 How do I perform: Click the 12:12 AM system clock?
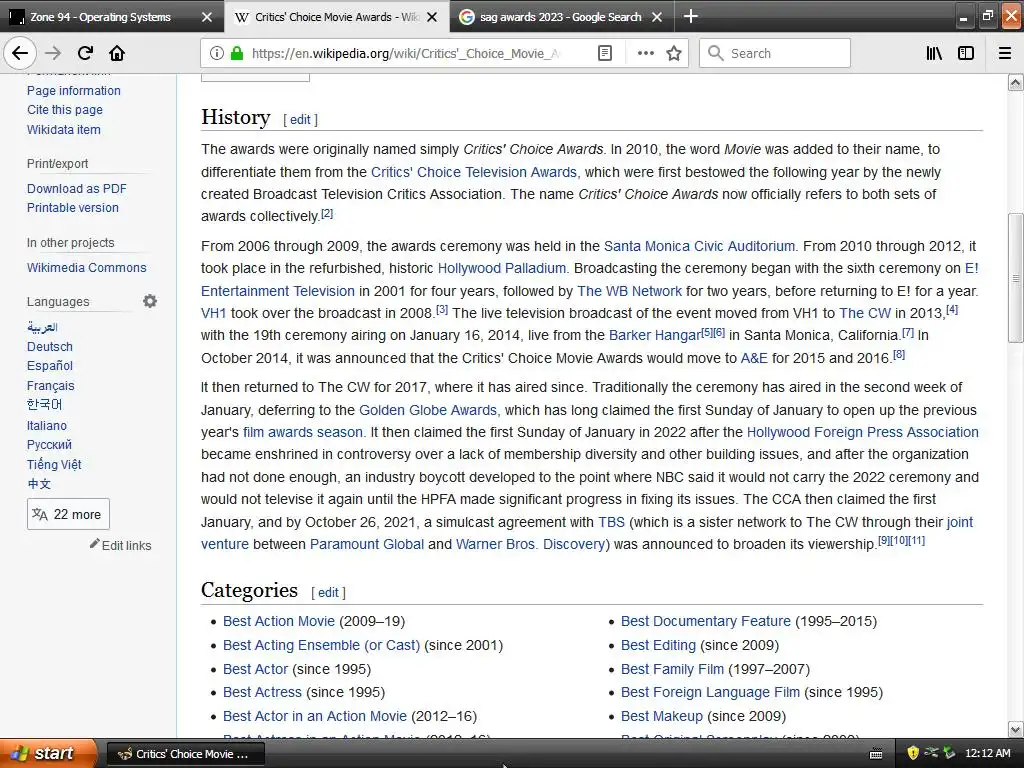[987, 753]
